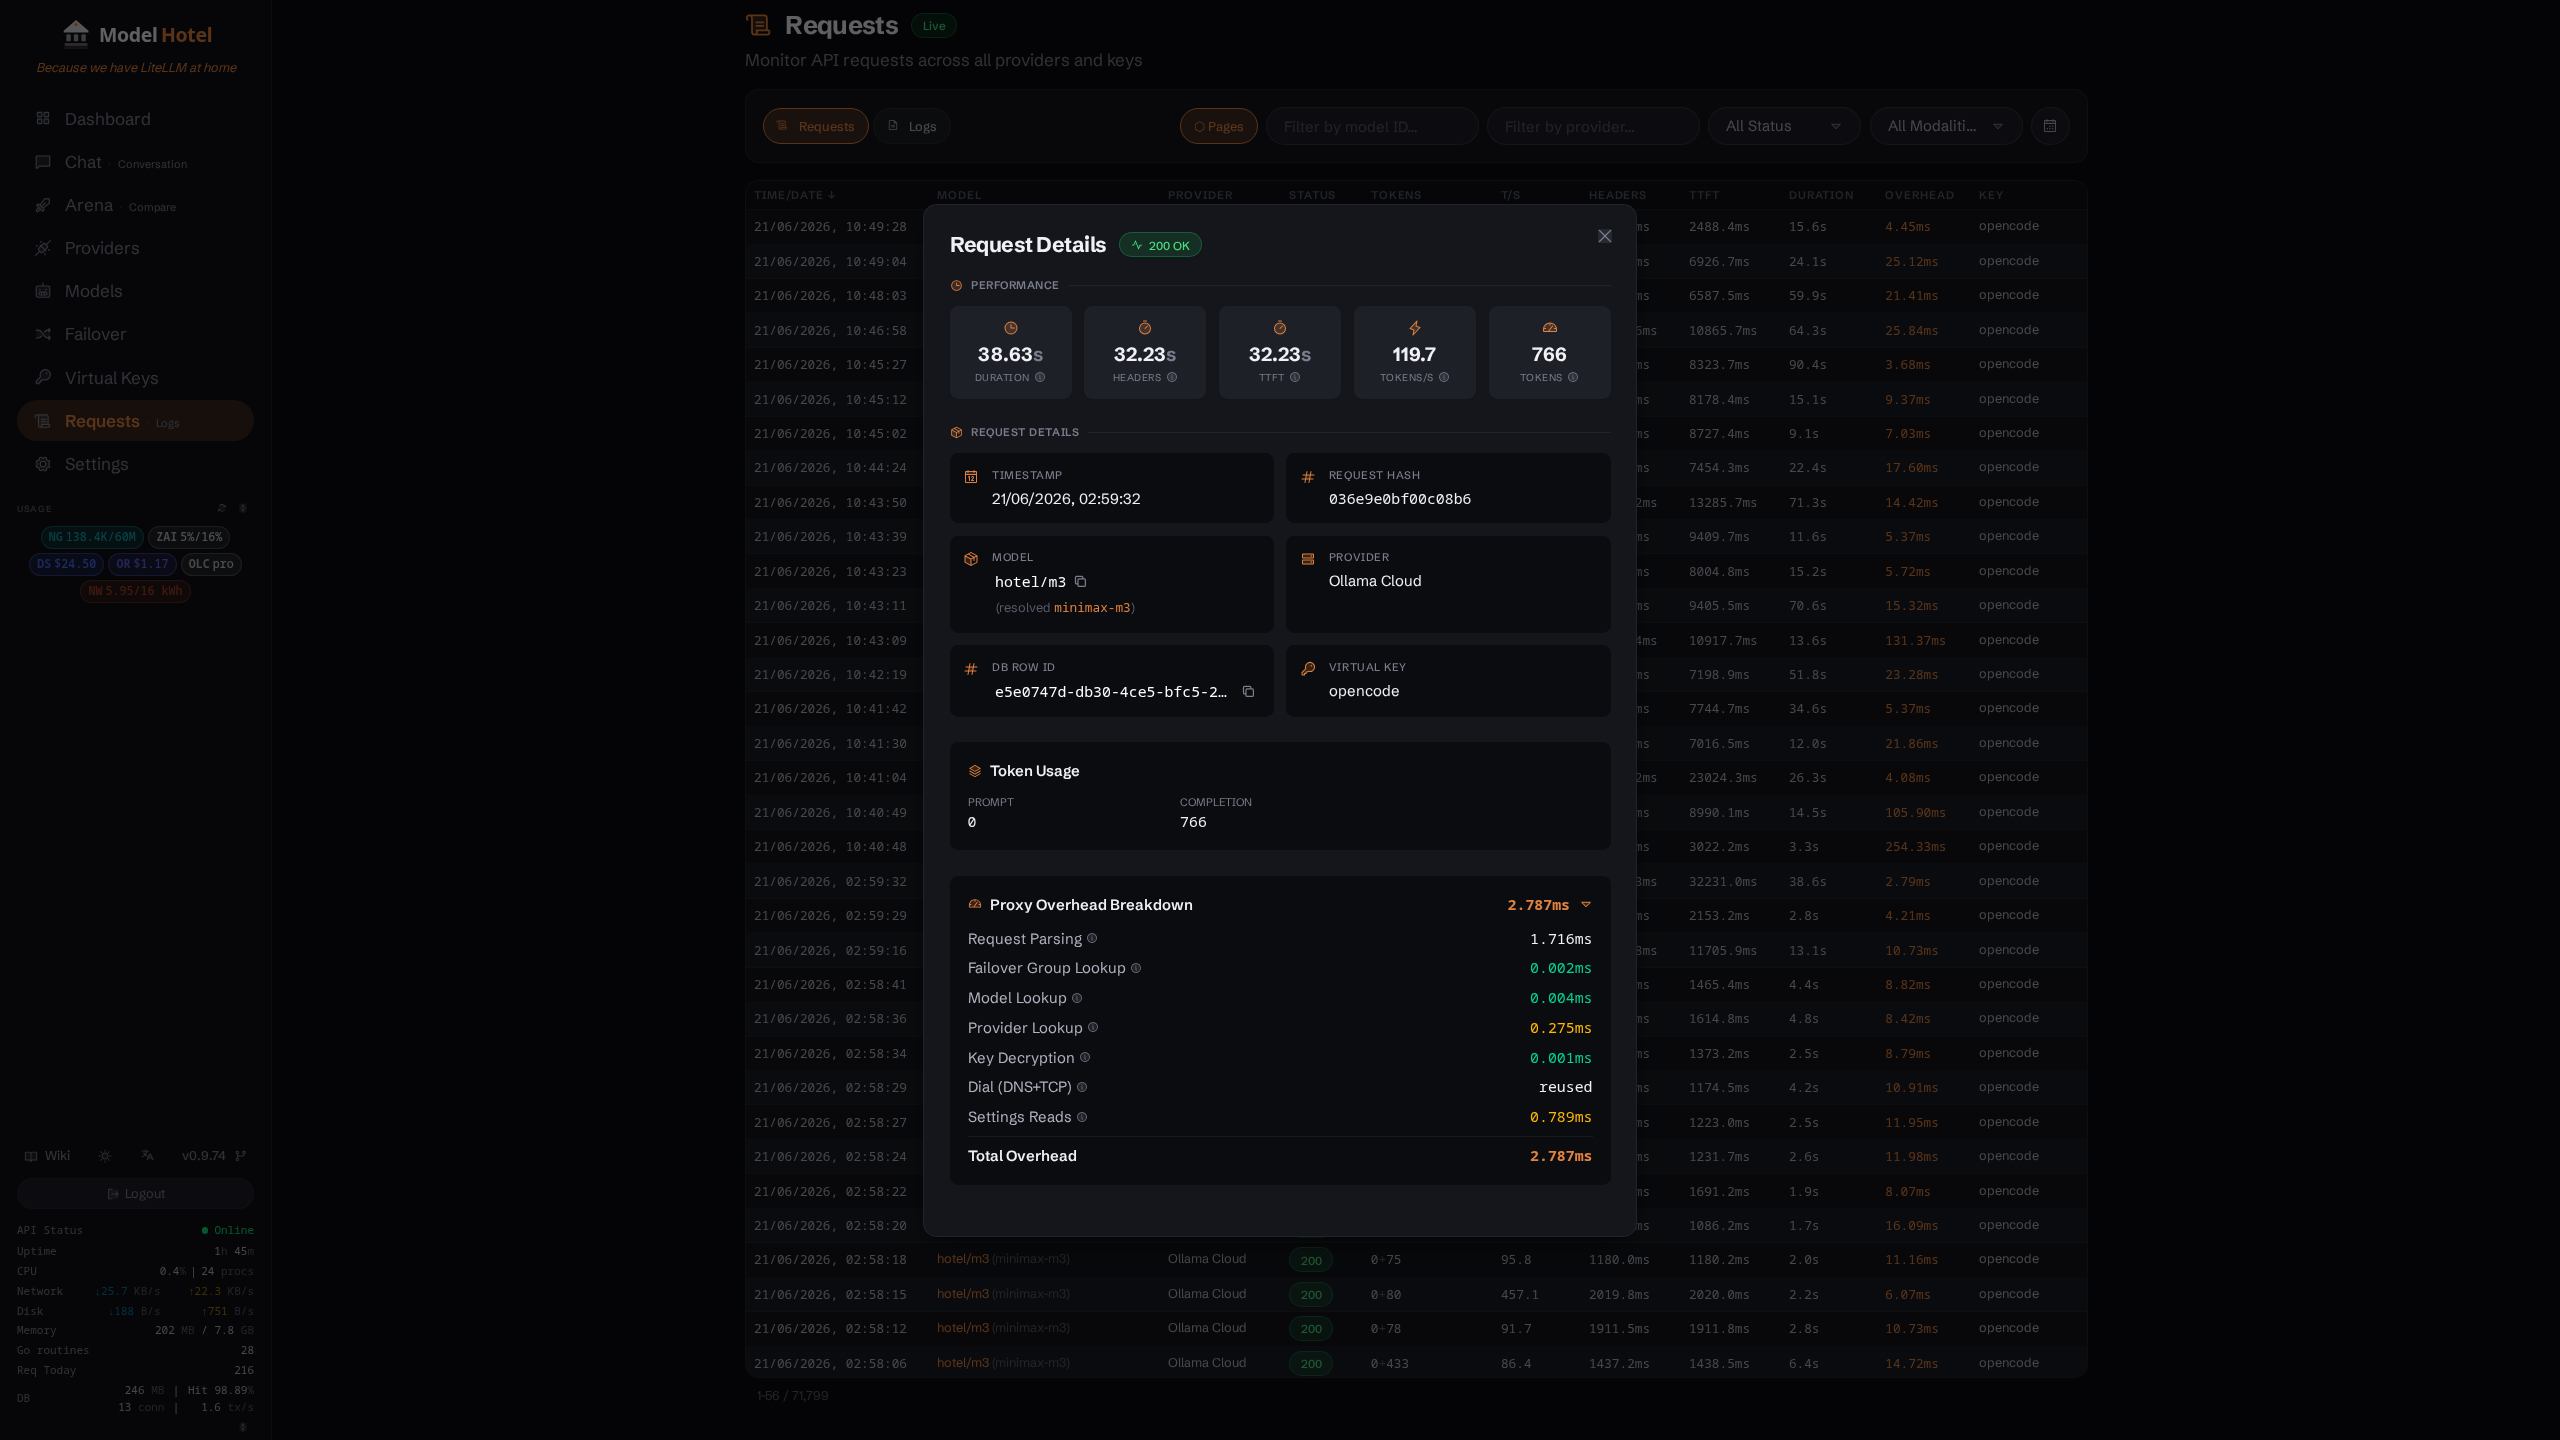Show info for Headers metric
2560x1440 pixels.
pos(1172,377)
